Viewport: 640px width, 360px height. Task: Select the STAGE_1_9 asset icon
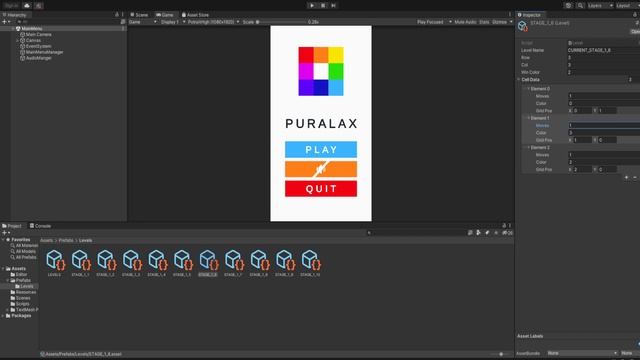(x=284, y=260)
